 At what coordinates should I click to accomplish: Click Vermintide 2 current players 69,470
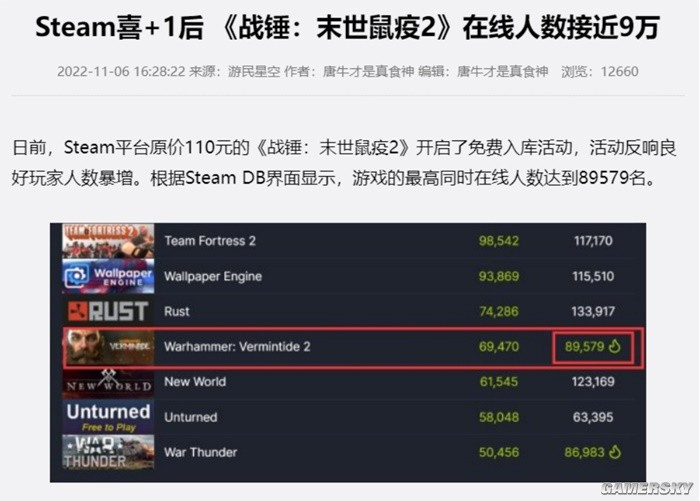[x=499, y=347]
